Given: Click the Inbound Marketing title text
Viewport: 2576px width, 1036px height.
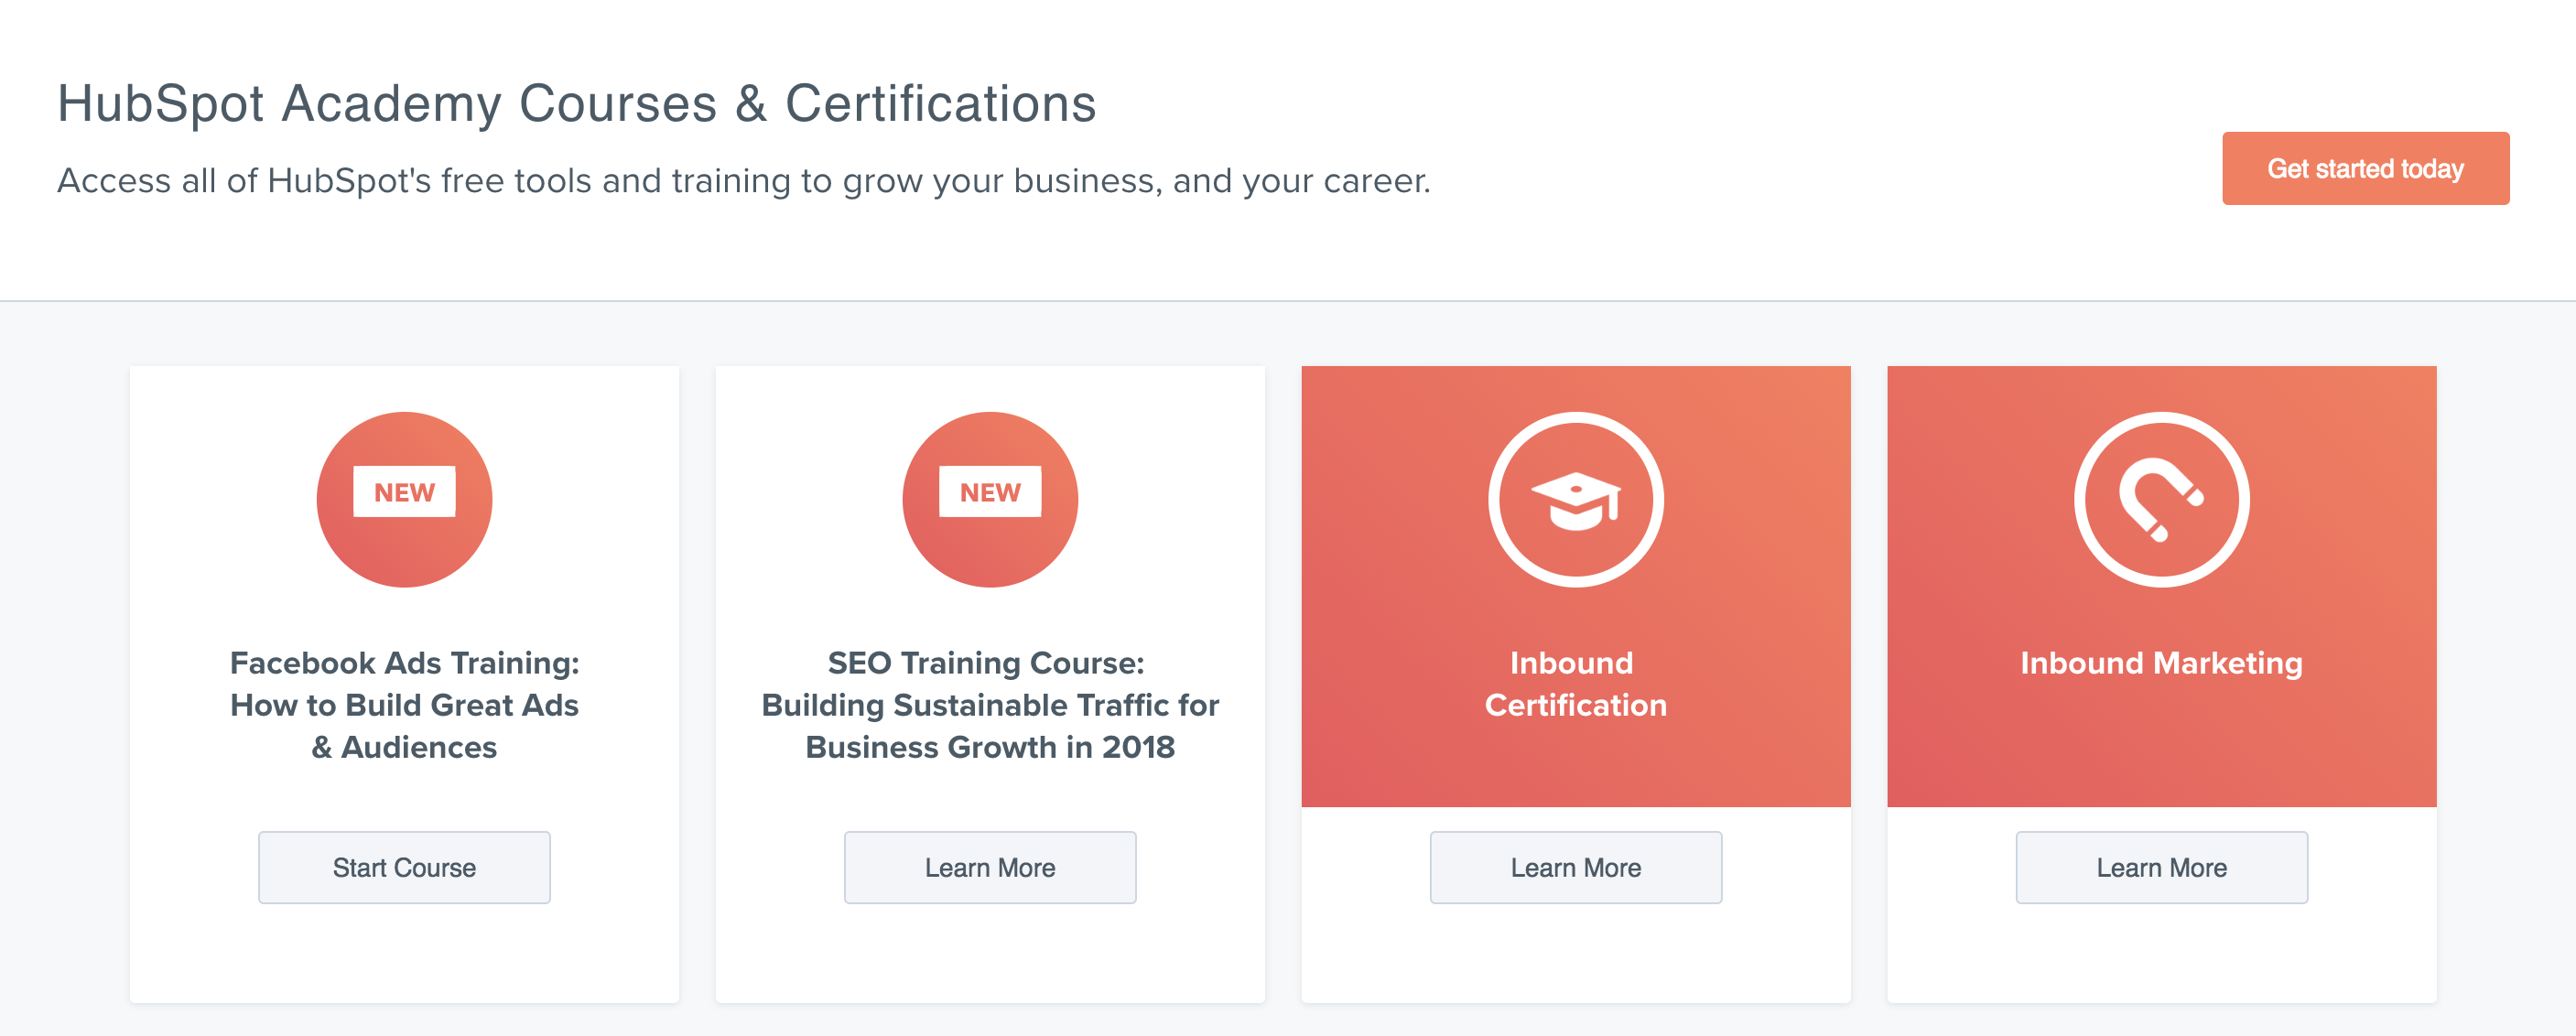Looking at the screenshot, I should coord(2160,662).
